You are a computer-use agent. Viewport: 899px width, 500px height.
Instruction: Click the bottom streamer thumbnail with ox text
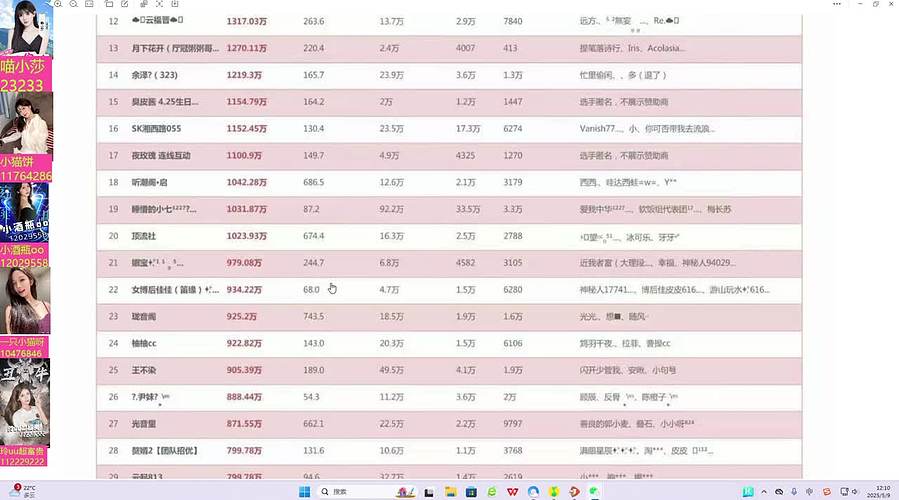tap(25, 403)
